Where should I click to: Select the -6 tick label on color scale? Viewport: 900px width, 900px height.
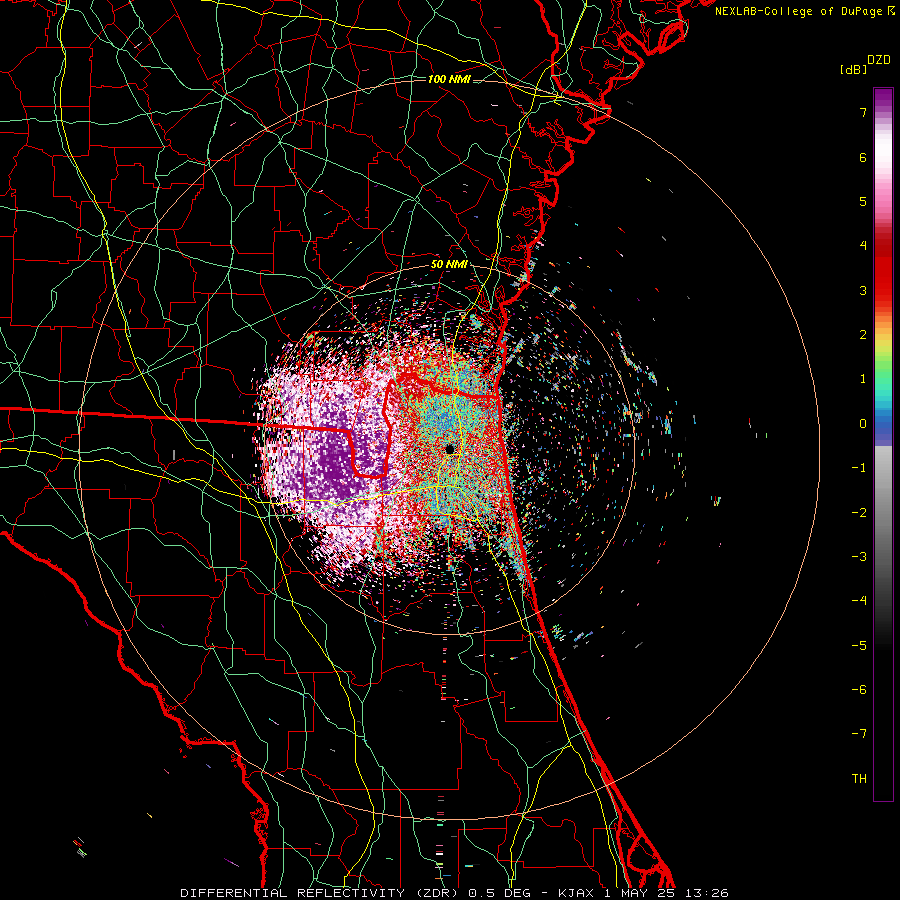click(859, 690)
